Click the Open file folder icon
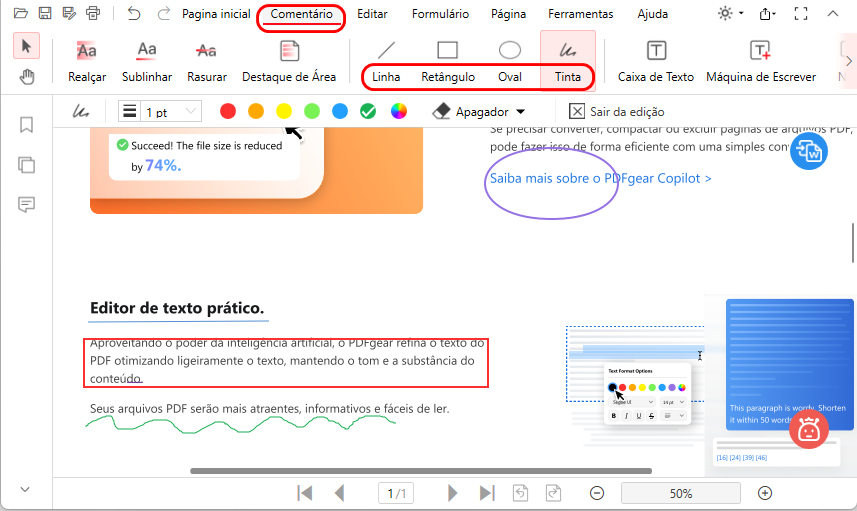 [x=21, y=13]
